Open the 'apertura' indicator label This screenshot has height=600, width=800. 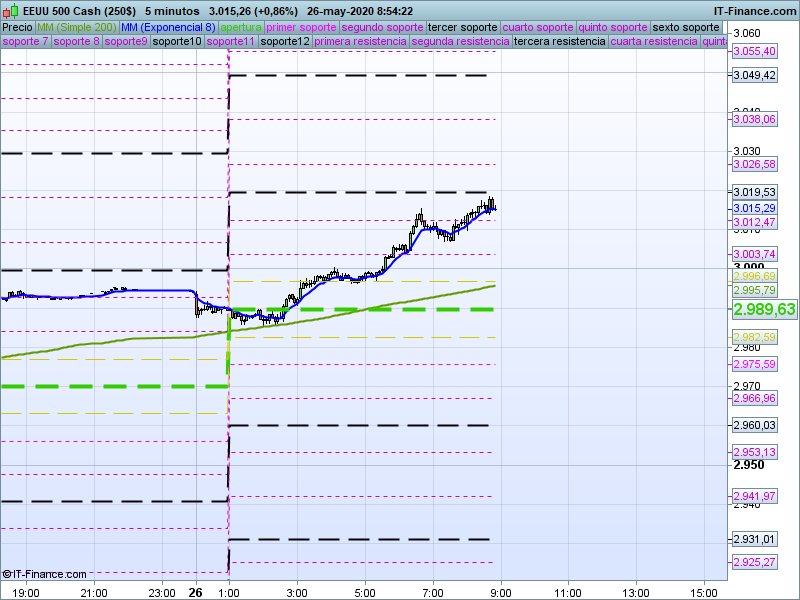coord(241,27)
